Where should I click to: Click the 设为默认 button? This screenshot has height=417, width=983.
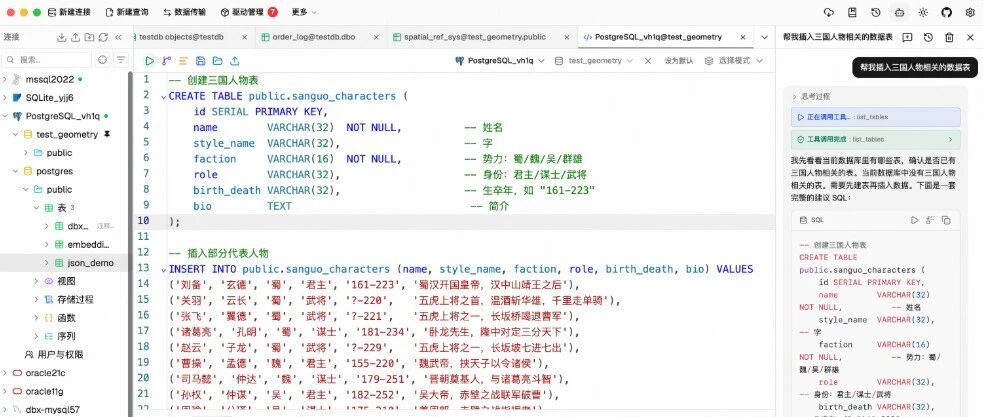678,61
